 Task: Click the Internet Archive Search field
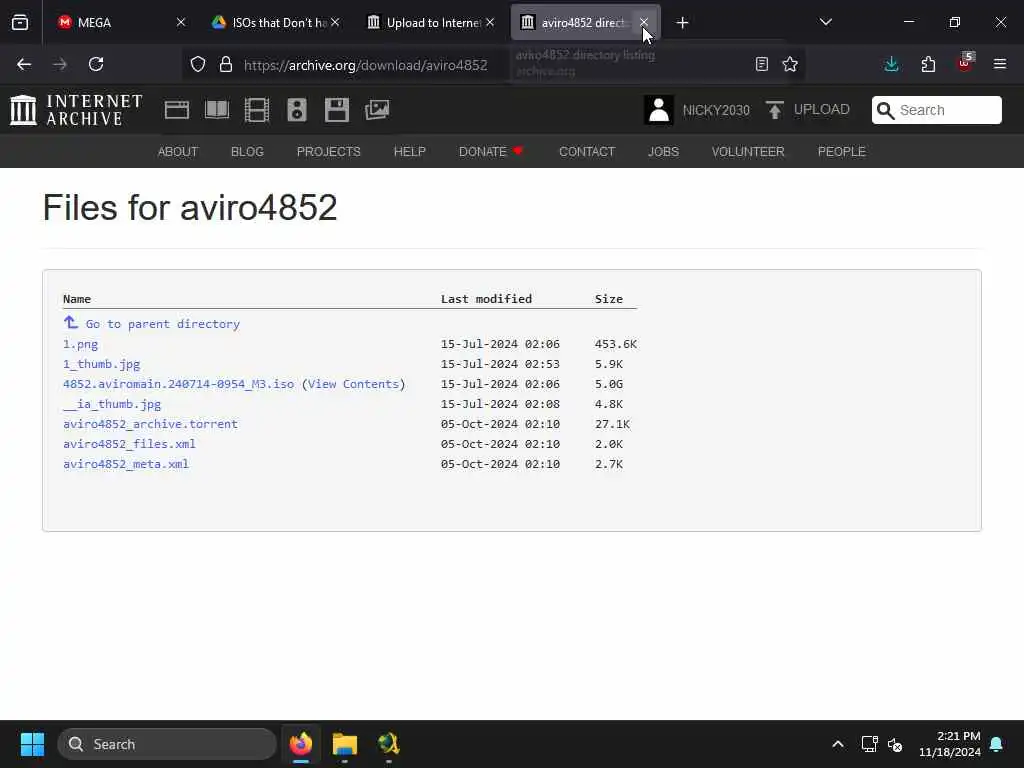click(936, 110)
